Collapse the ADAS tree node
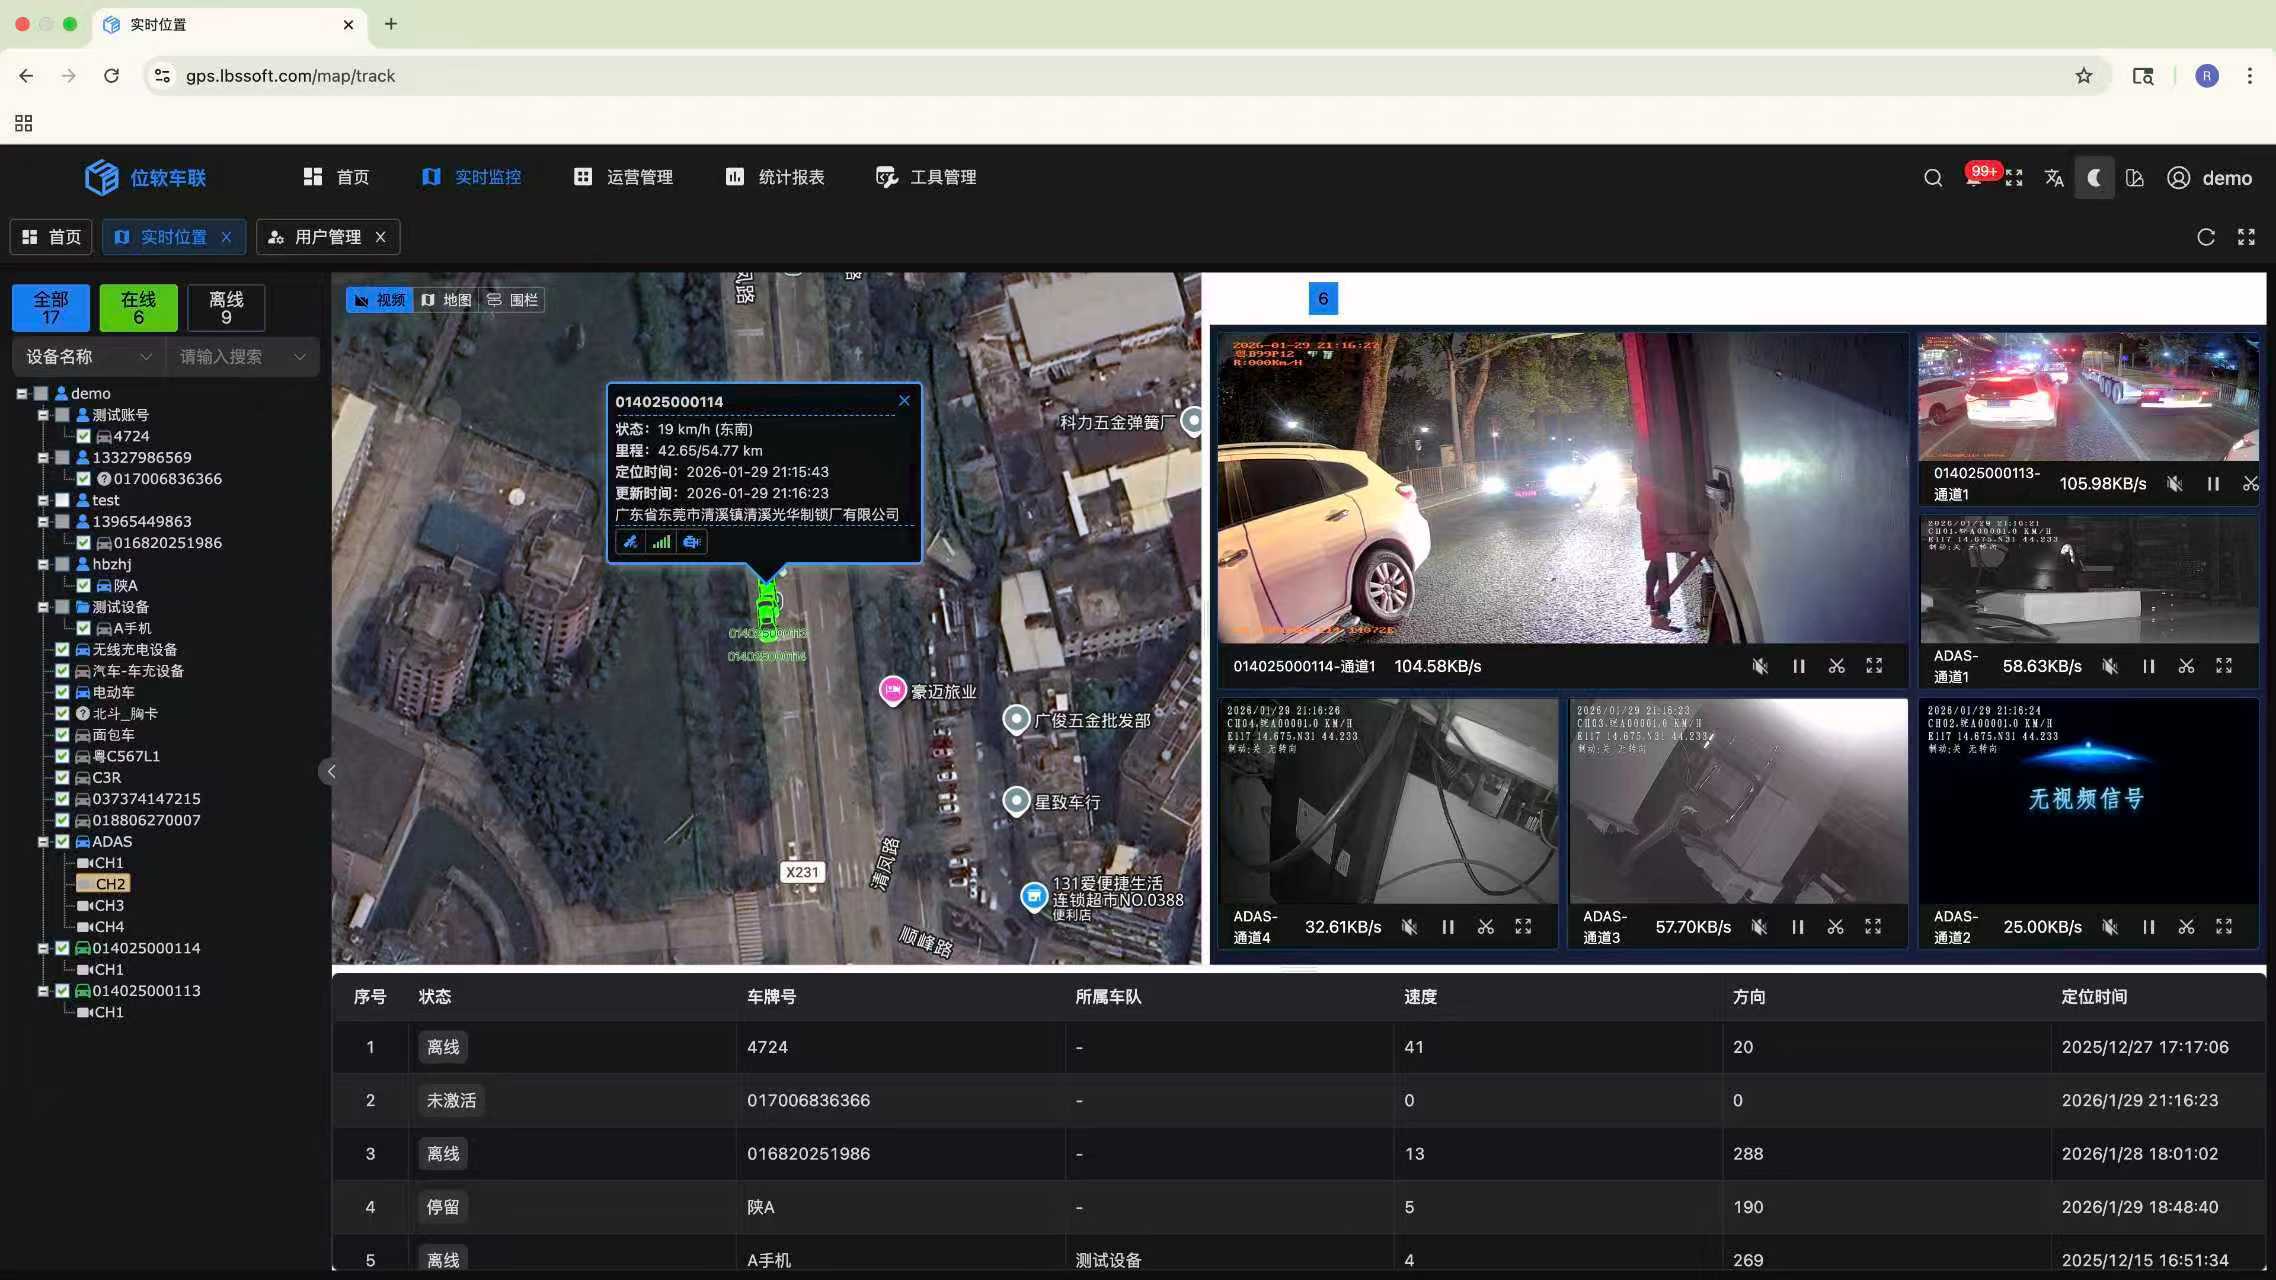This screenshot has height=1280, width=2276. [x=43, y=842]
